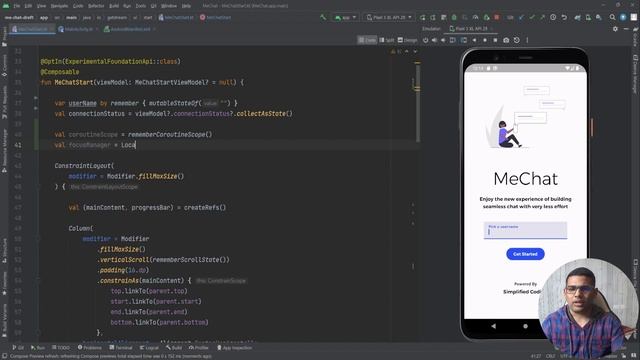Screen dimensions: 640x360
Task: Select the Pixel 3 XL API 29 emulator tab
Action: tap(471, 29)
